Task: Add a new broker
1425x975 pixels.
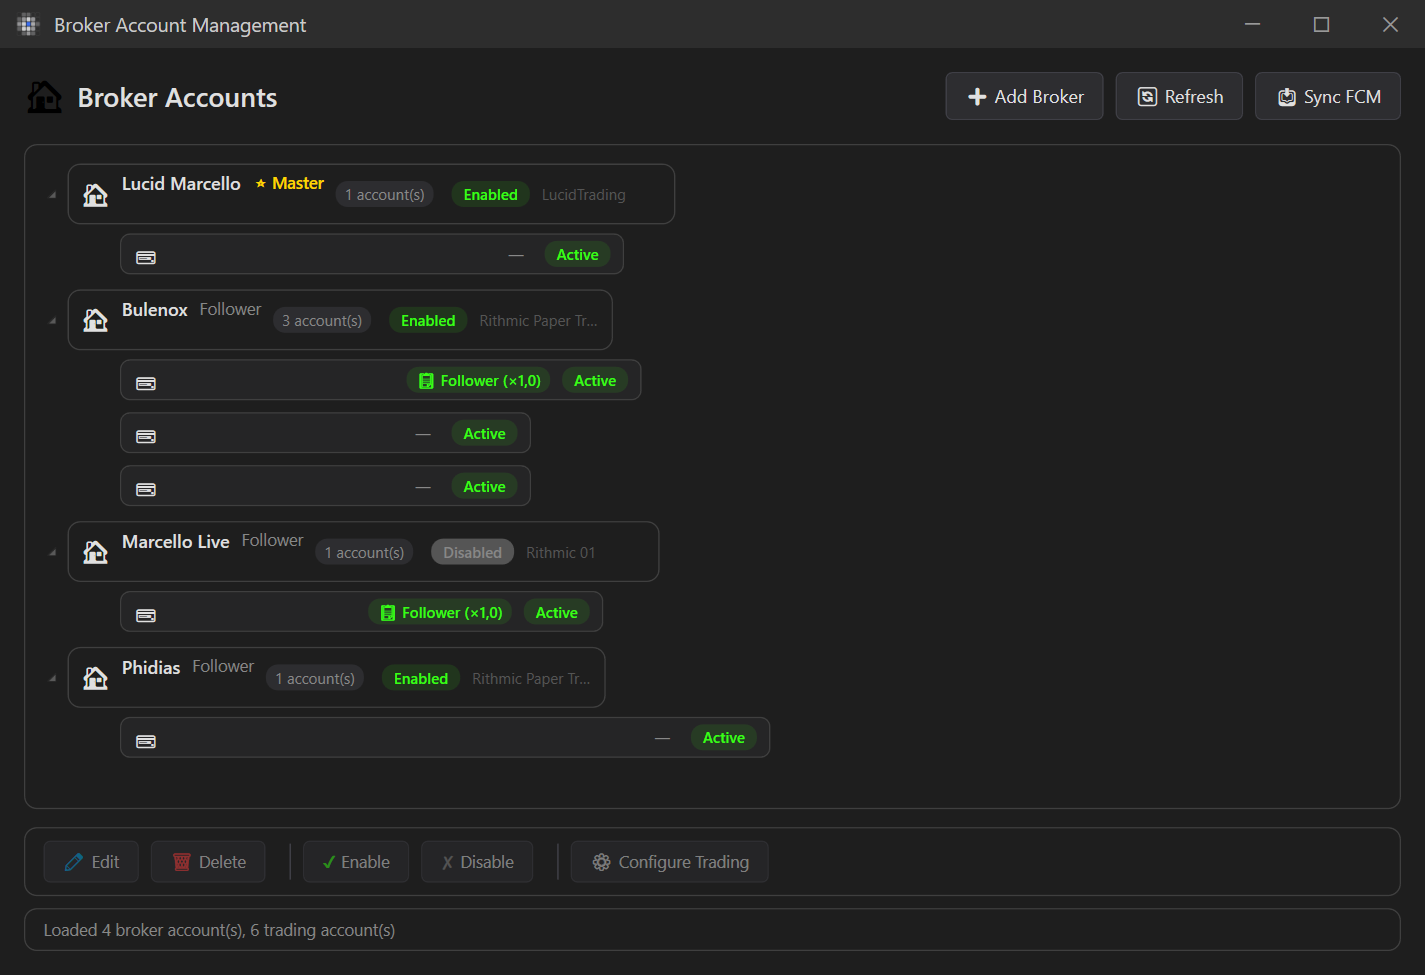Action: click(1024, 96)
